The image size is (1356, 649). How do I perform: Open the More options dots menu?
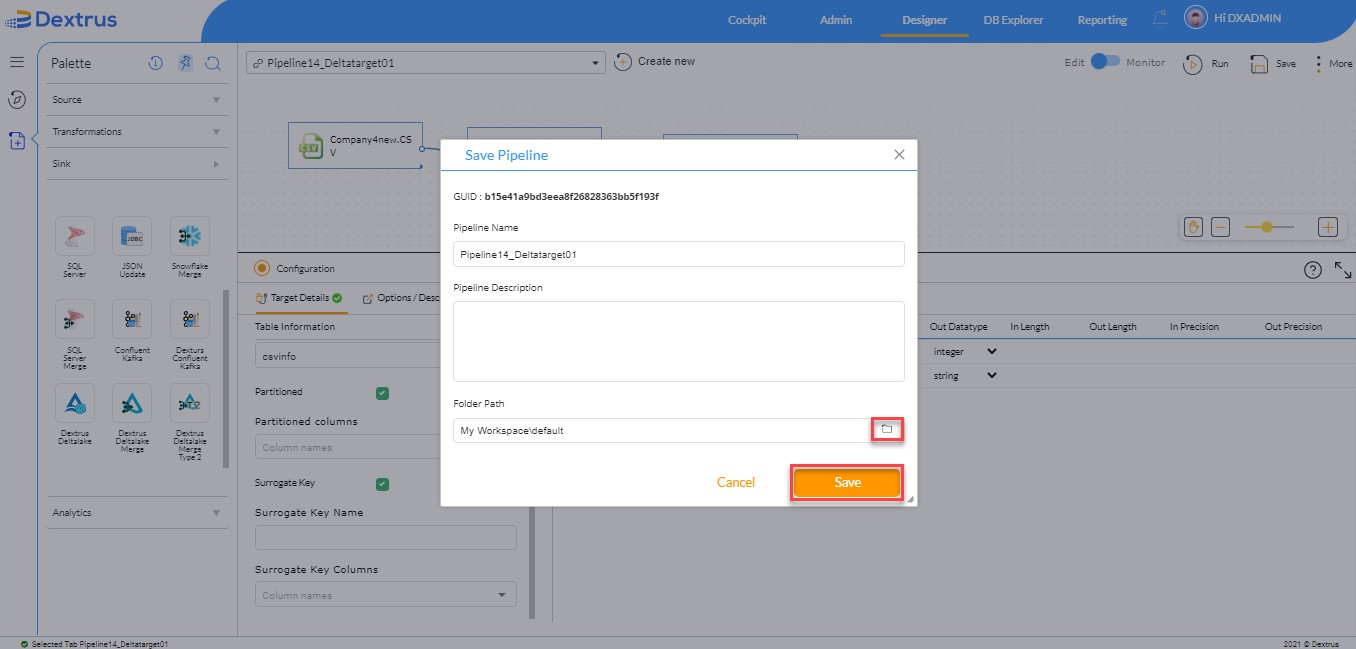(x=1318, y=63)
